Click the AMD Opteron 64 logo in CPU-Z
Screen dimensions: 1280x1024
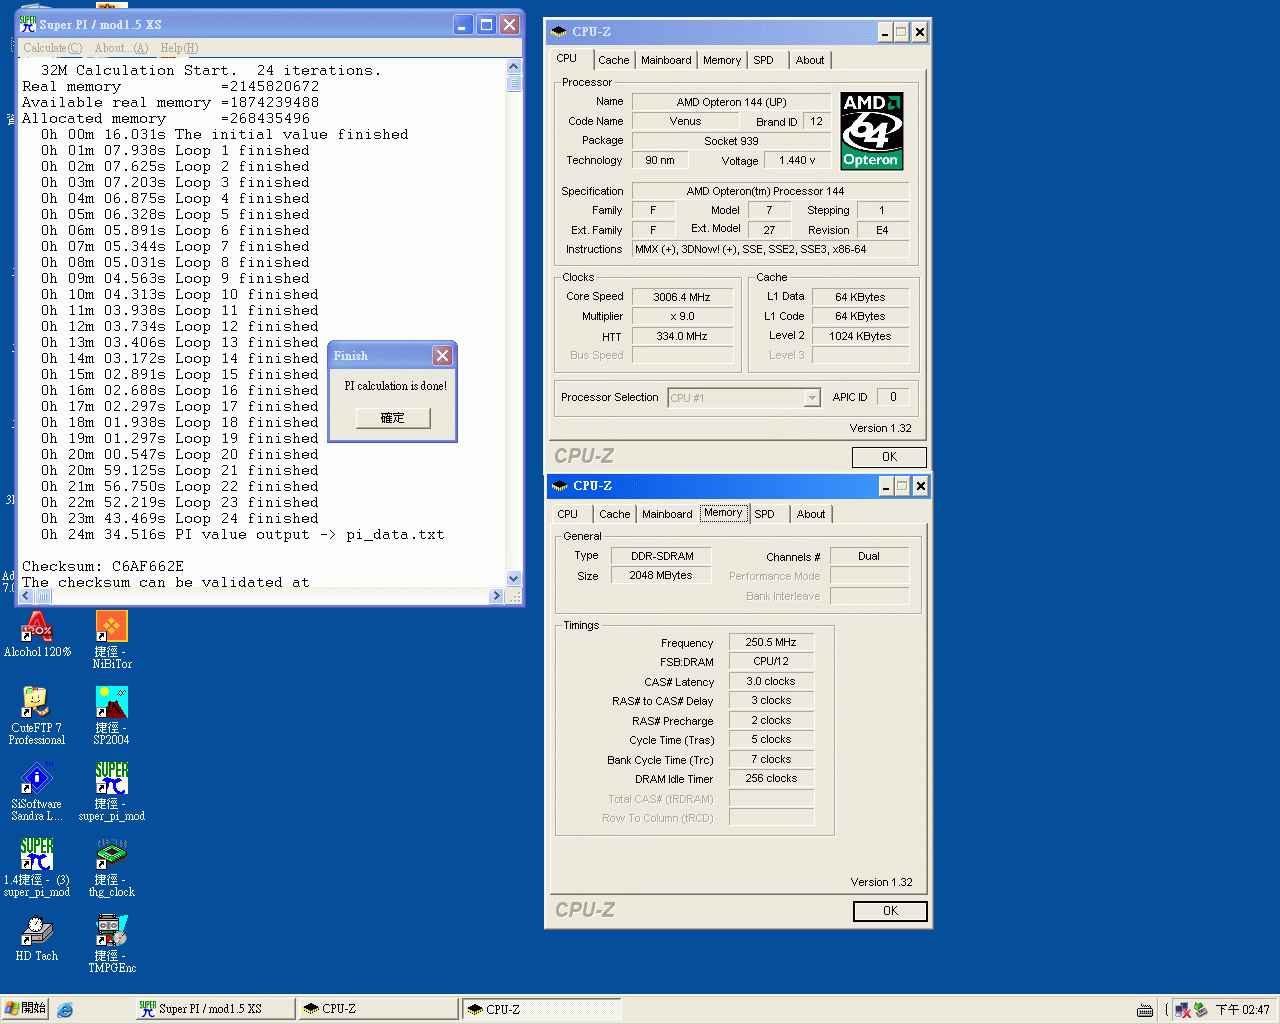click(871, 131)
